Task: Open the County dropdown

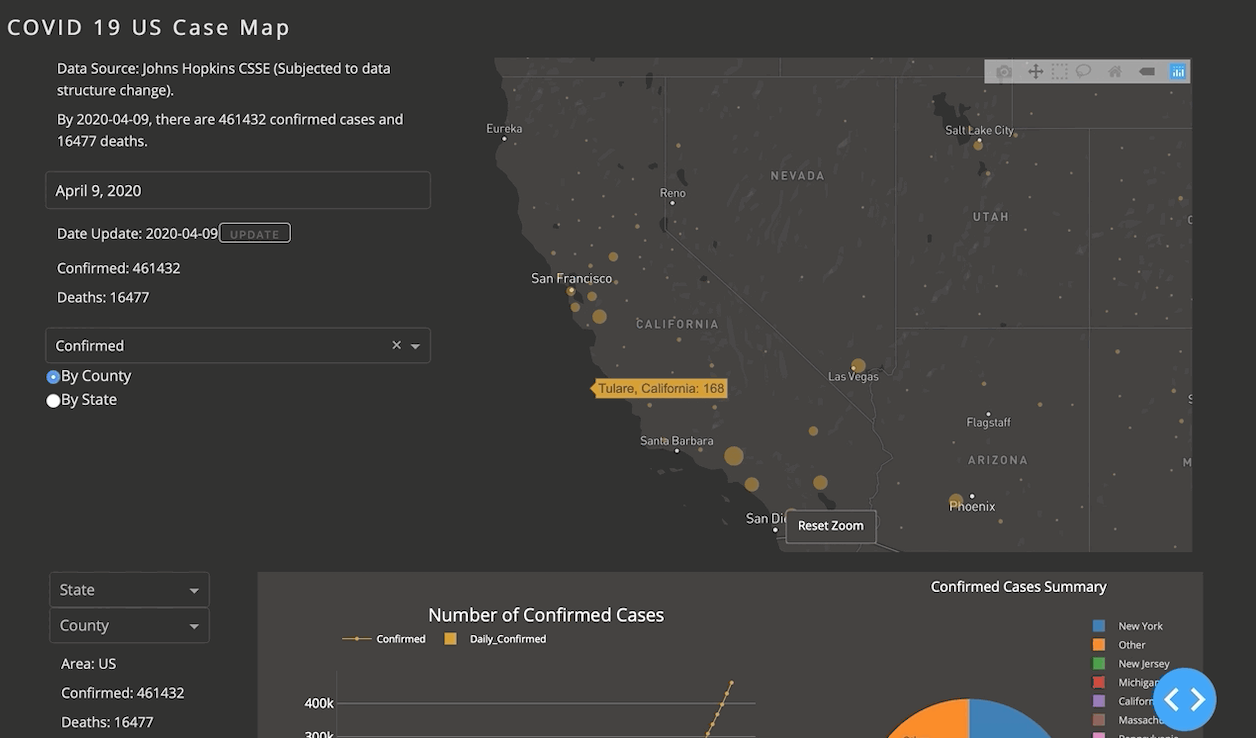Action: coord(129,625)
